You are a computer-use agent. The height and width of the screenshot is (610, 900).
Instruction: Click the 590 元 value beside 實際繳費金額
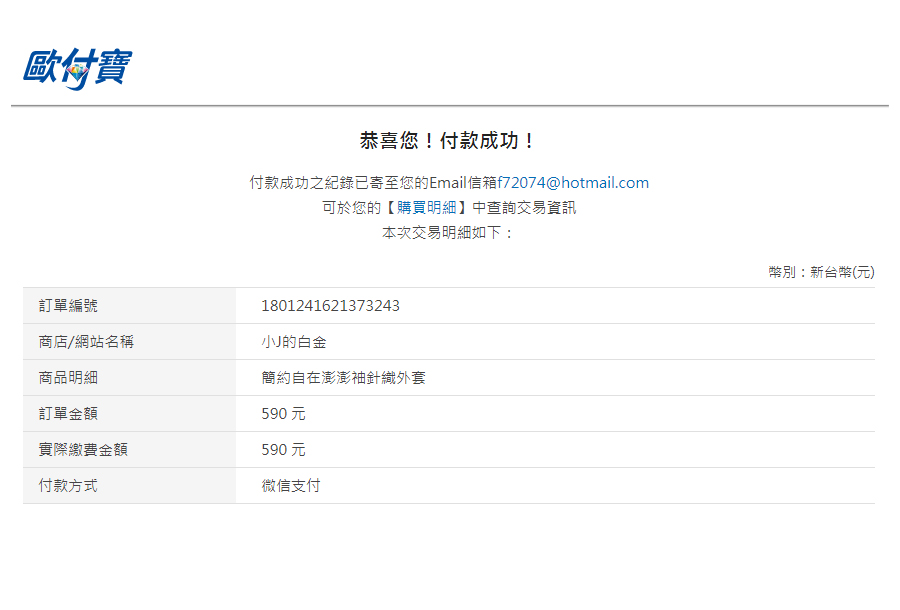(283, 450)
